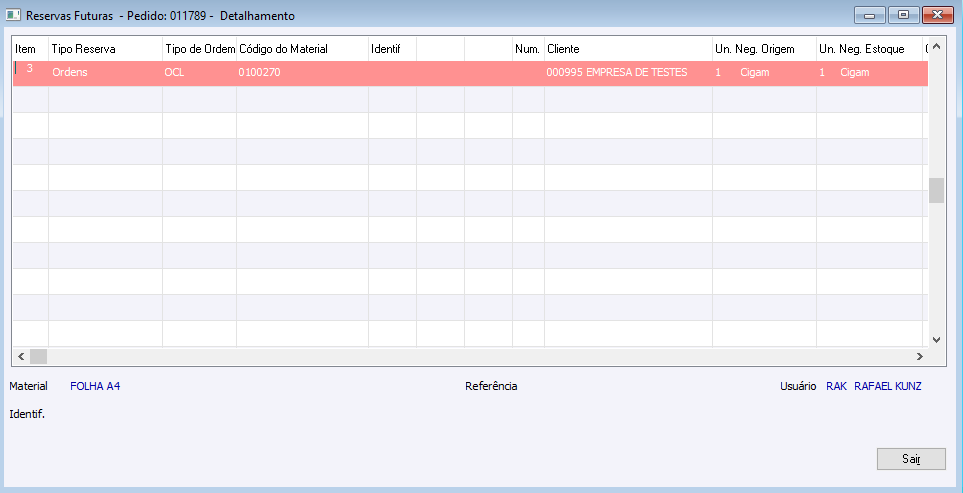Image resolution: width=963 pixels, height=493 pixels.
Task: Click the Identif column header
Action: [x=392, y=49]
